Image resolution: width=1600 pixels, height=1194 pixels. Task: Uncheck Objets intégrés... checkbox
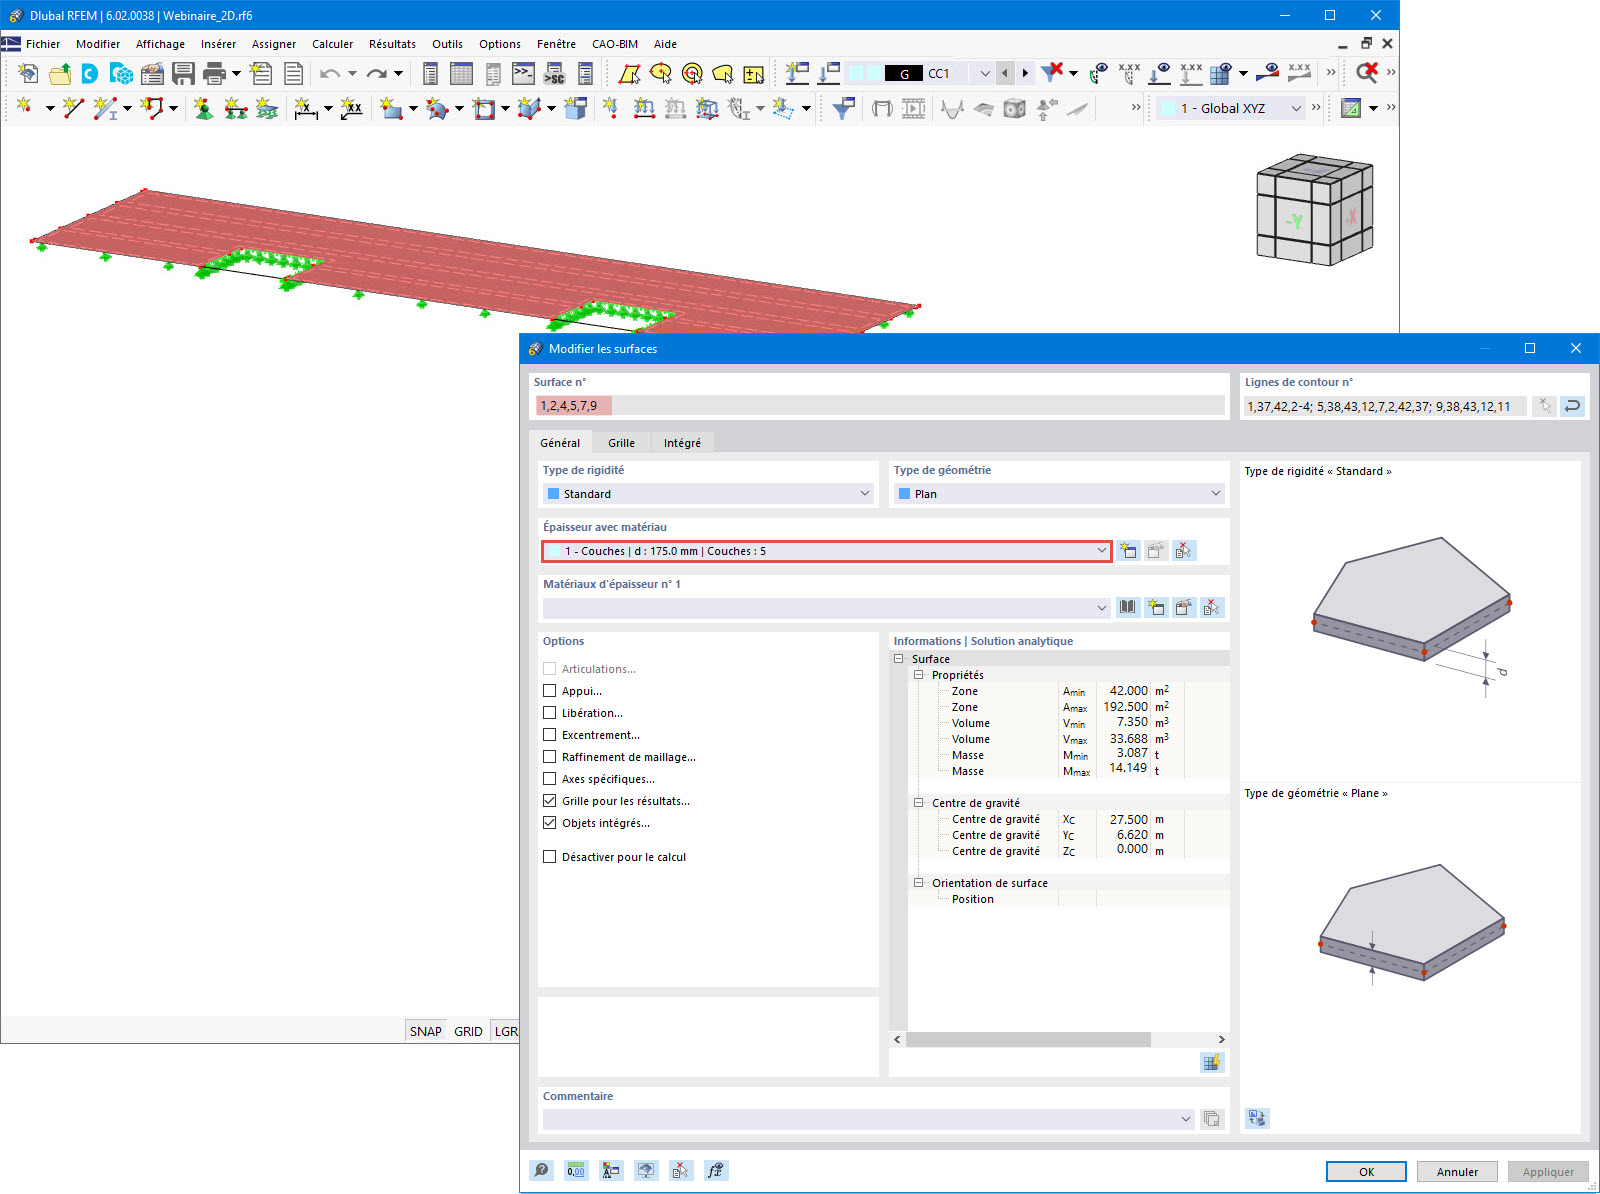click(549, 823)
